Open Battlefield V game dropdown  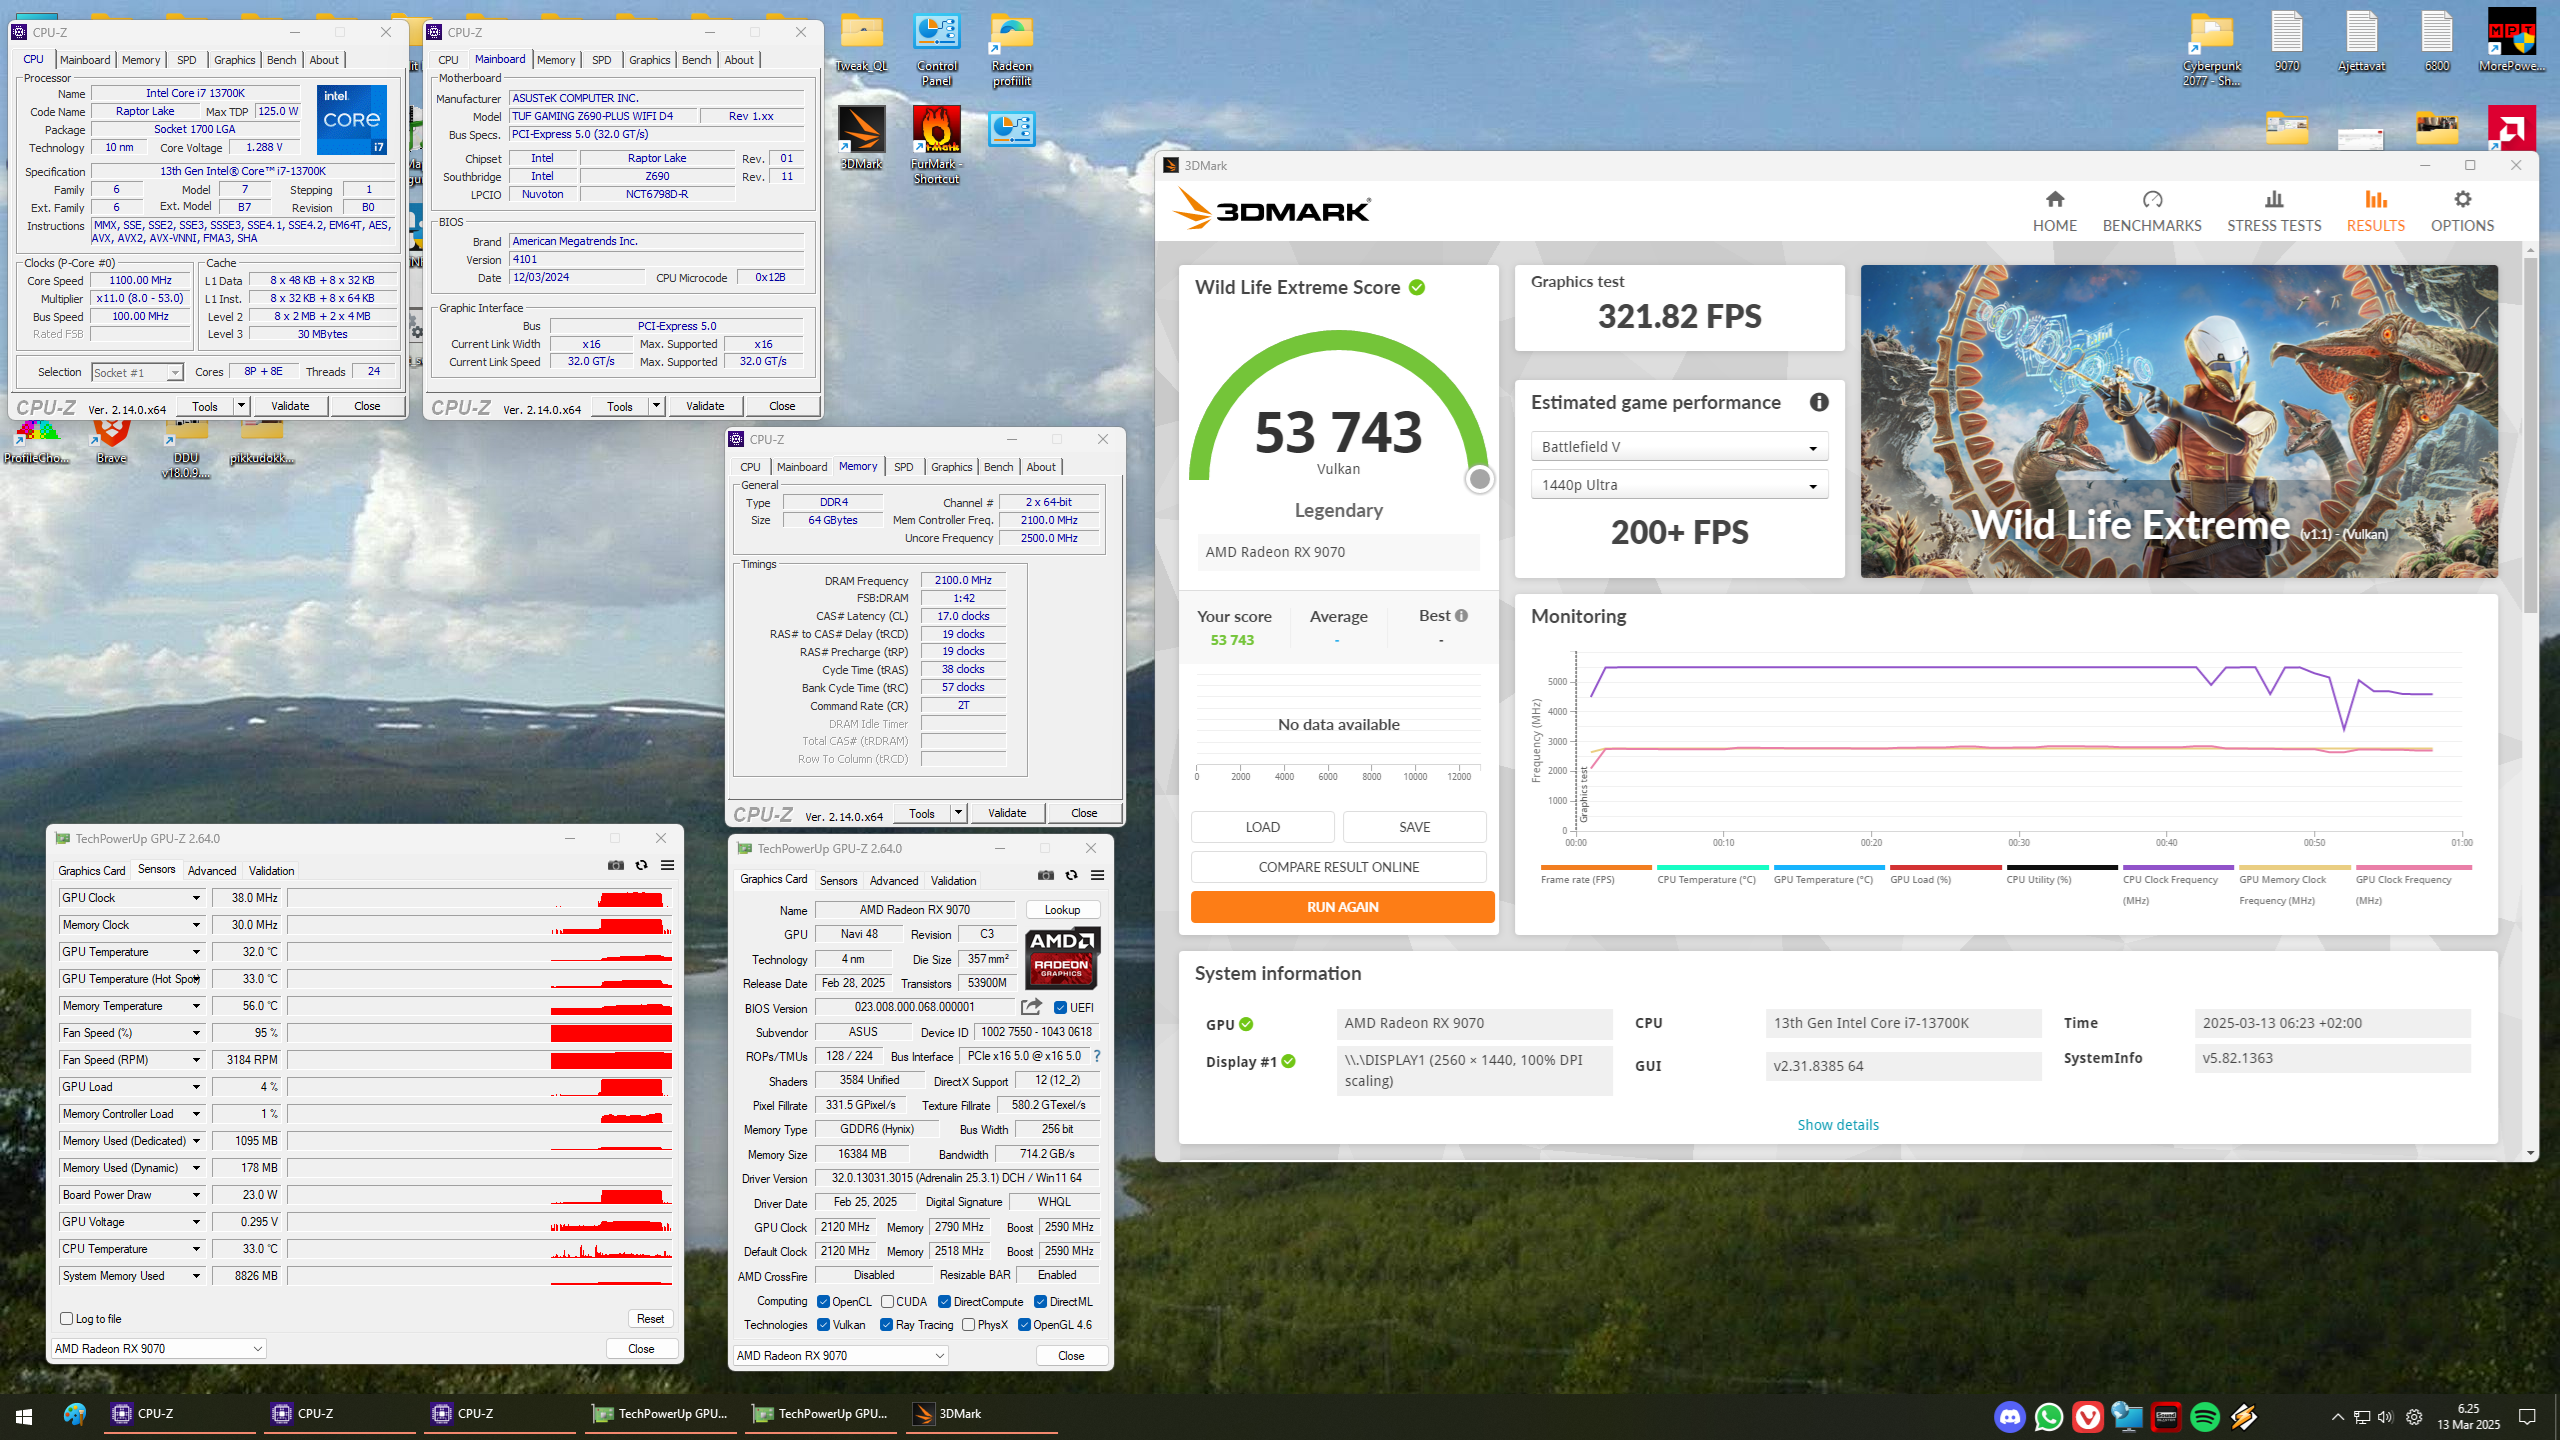pos(1679,446)
